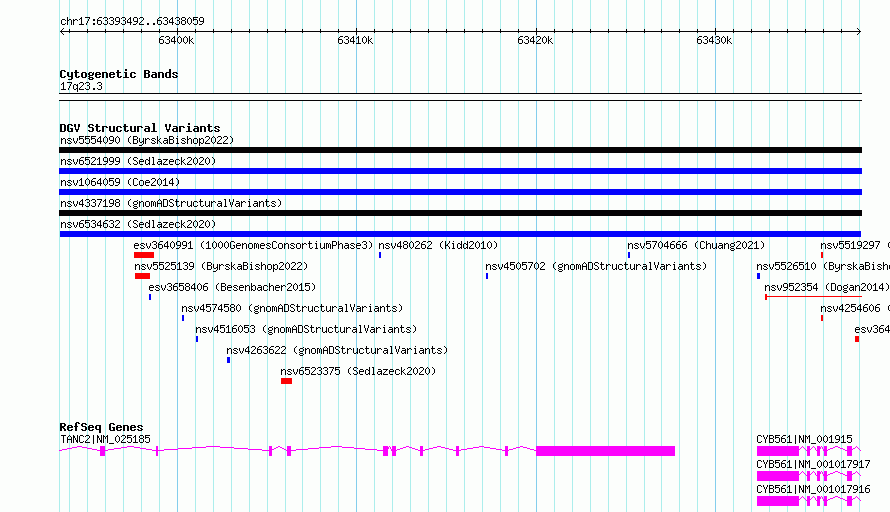This screenshot has height=512, width=890.
Task: Open TANC2|NM_025185 gene label
Action: (x=106, y=439)
